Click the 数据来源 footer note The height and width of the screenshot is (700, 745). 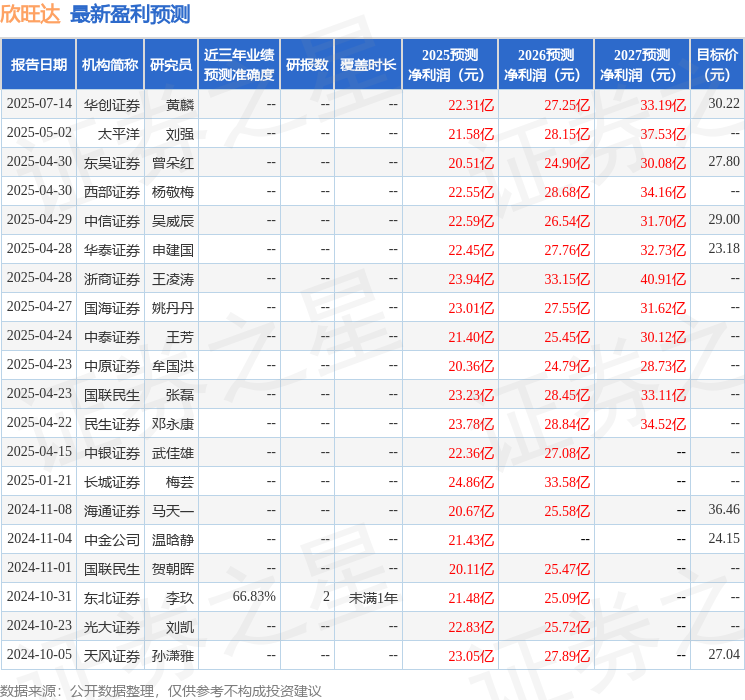tap(161, 691)
